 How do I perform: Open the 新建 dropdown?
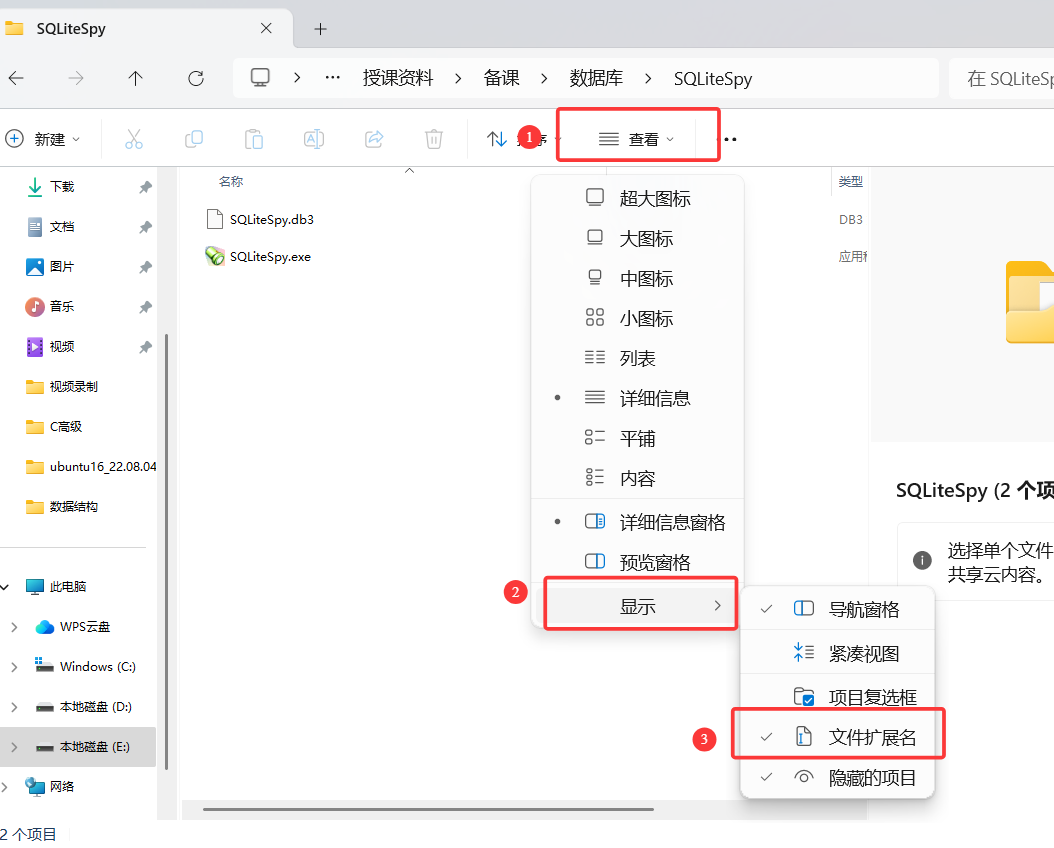click(x=43, y=139)
